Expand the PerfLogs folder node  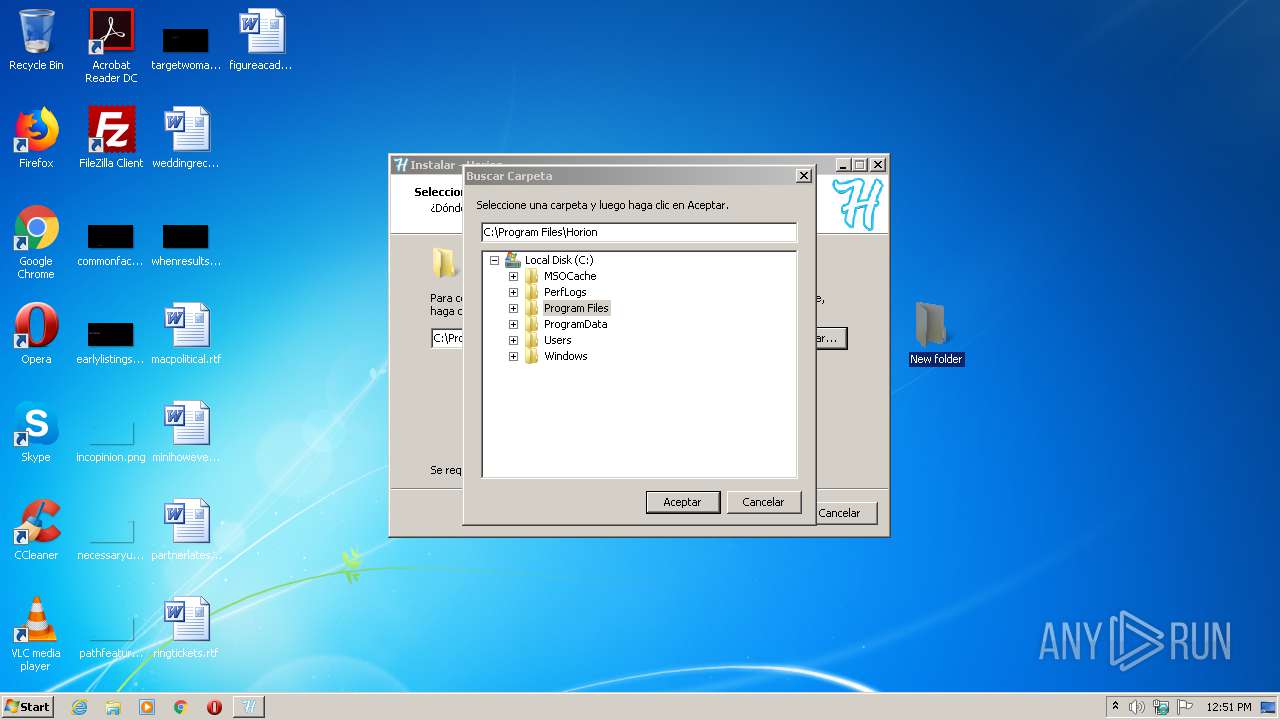pyautogui.click(x=513, y=292)
